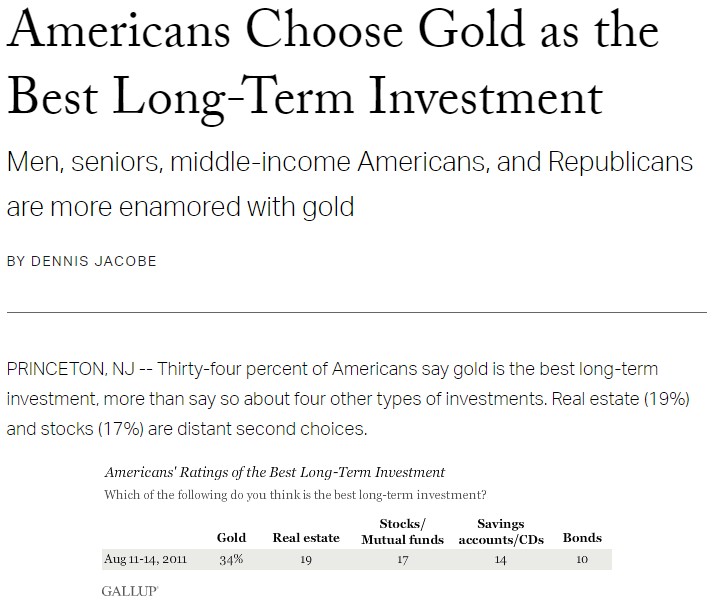Click the subheadline about men and seniors
The height and width of the screenshot is (612, 721).
[x=350, y=163]
